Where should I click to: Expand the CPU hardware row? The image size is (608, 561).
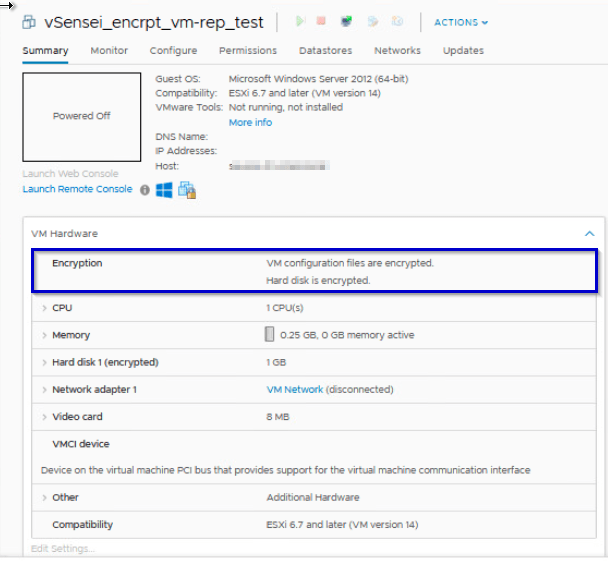44,308
